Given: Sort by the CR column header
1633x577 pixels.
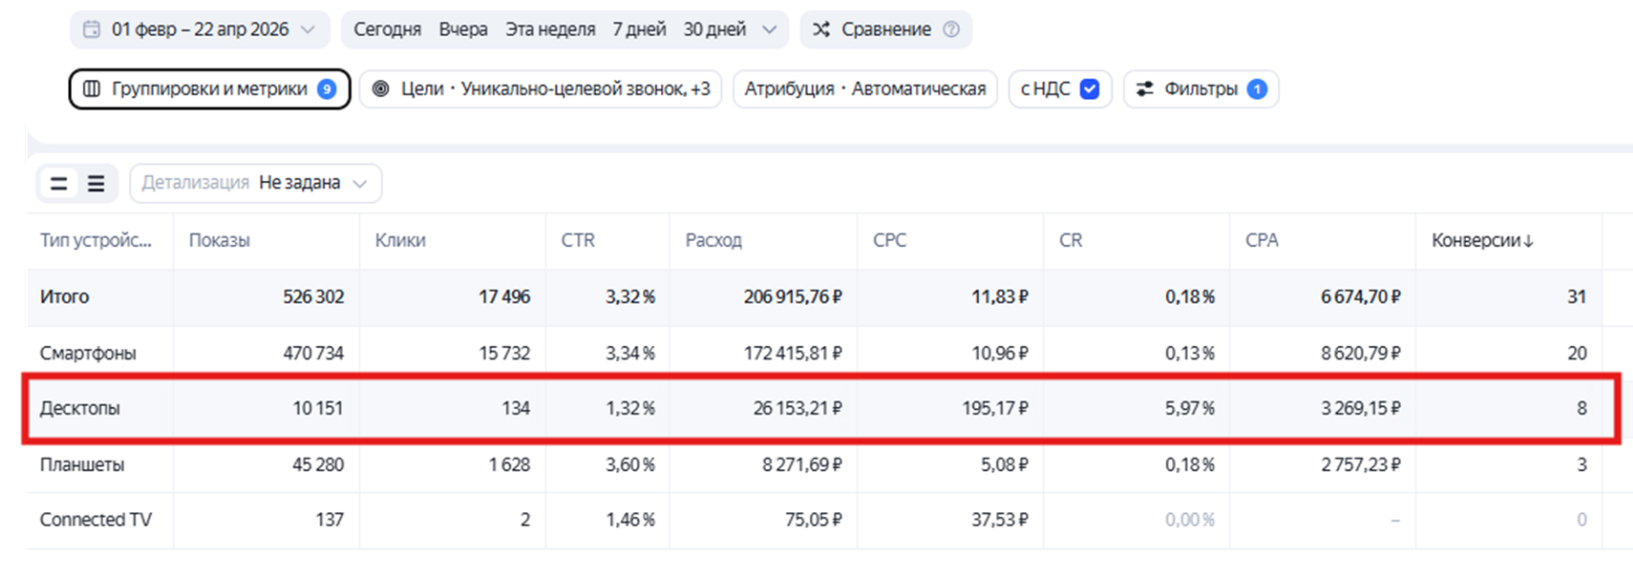Looking at the screenshot, I should pyautogui.click(x=1070, y=241).
